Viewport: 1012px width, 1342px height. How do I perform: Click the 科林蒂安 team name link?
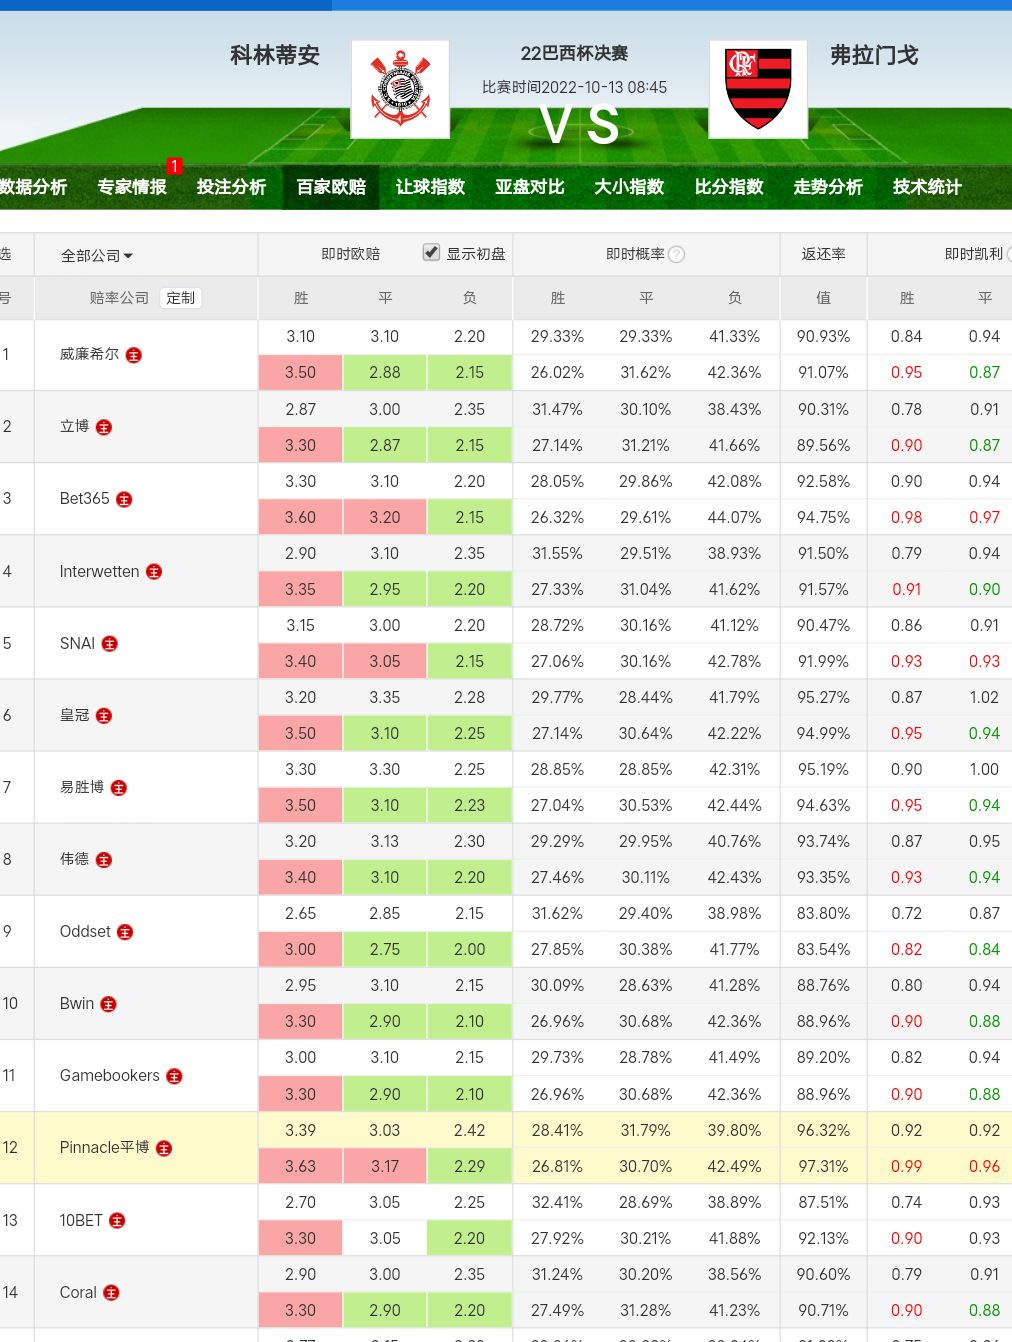[x=275, y=55]
